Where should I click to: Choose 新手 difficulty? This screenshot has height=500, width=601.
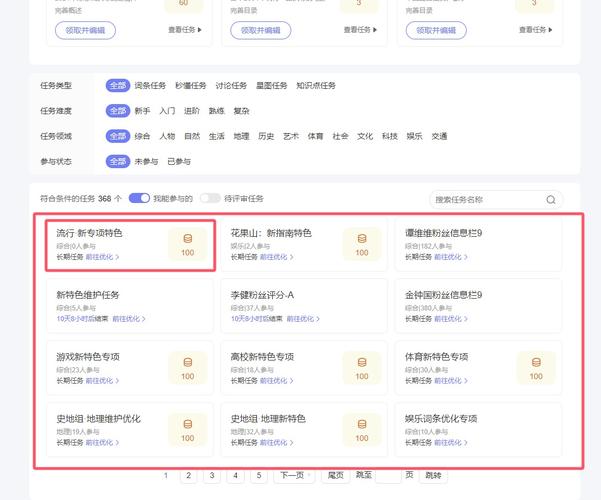click(x=142, y=111)
